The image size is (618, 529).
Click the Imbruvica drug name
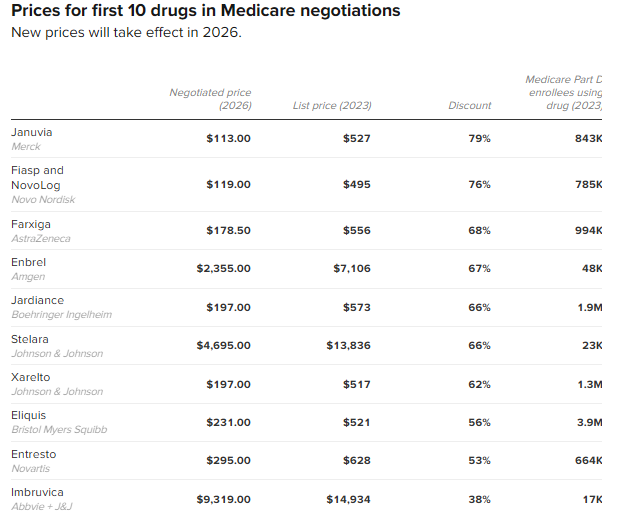(36, 492)
